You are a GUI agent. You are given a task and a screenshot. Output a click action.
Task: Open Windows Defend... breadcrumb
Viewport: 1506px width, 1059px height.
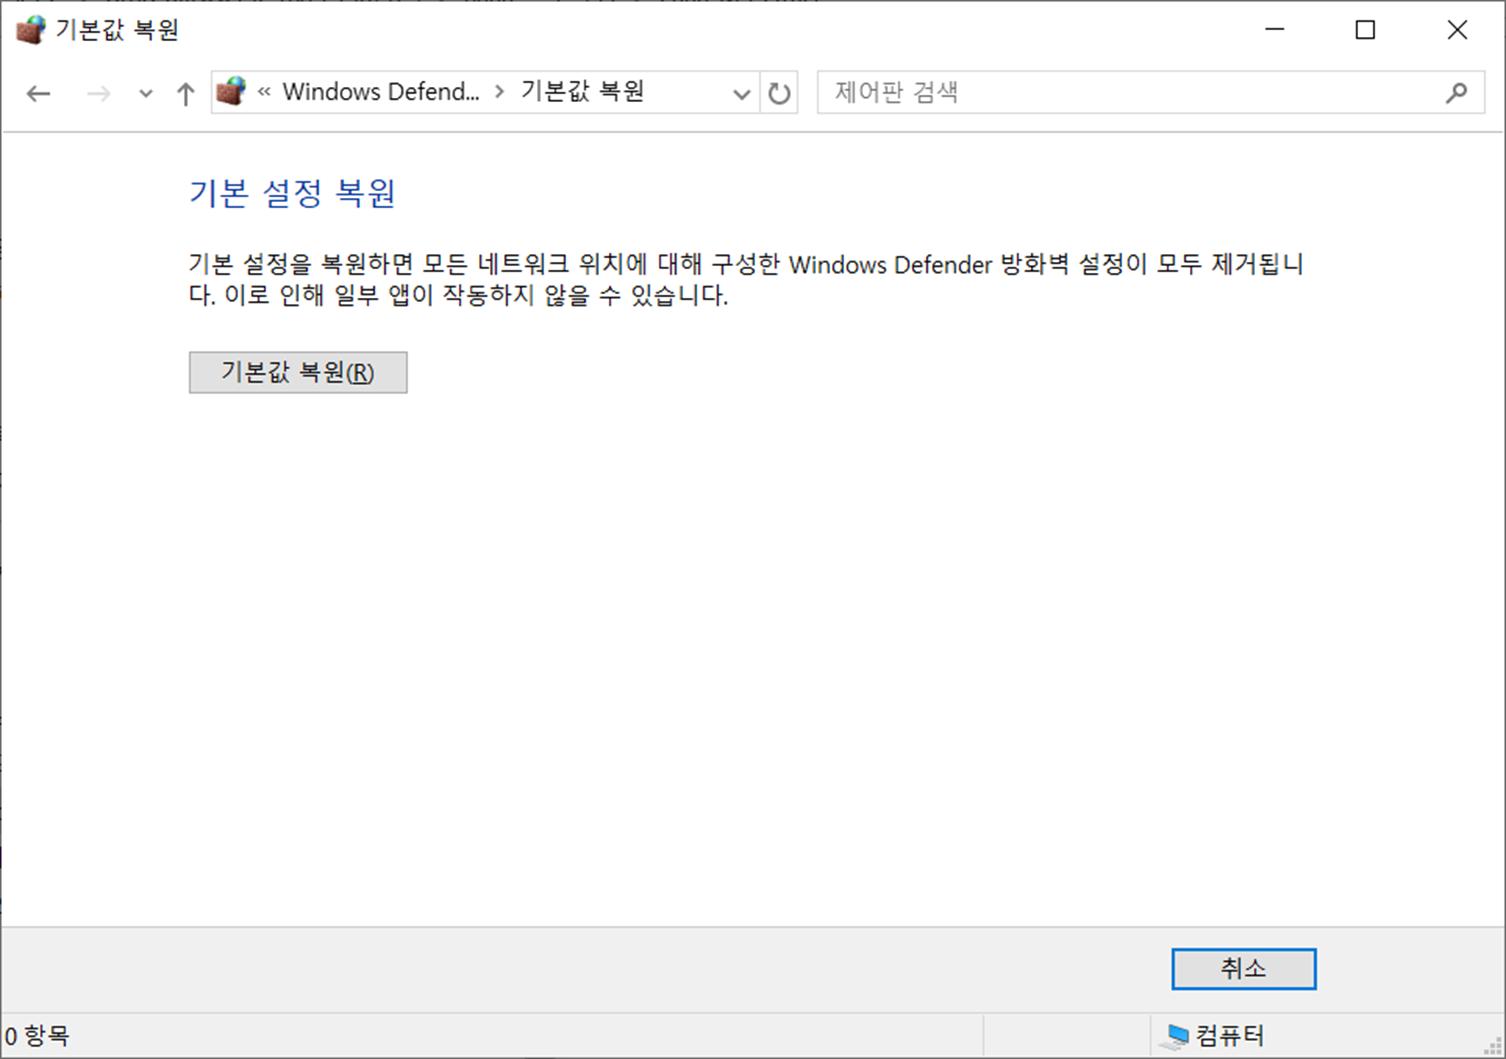[381, 92]
